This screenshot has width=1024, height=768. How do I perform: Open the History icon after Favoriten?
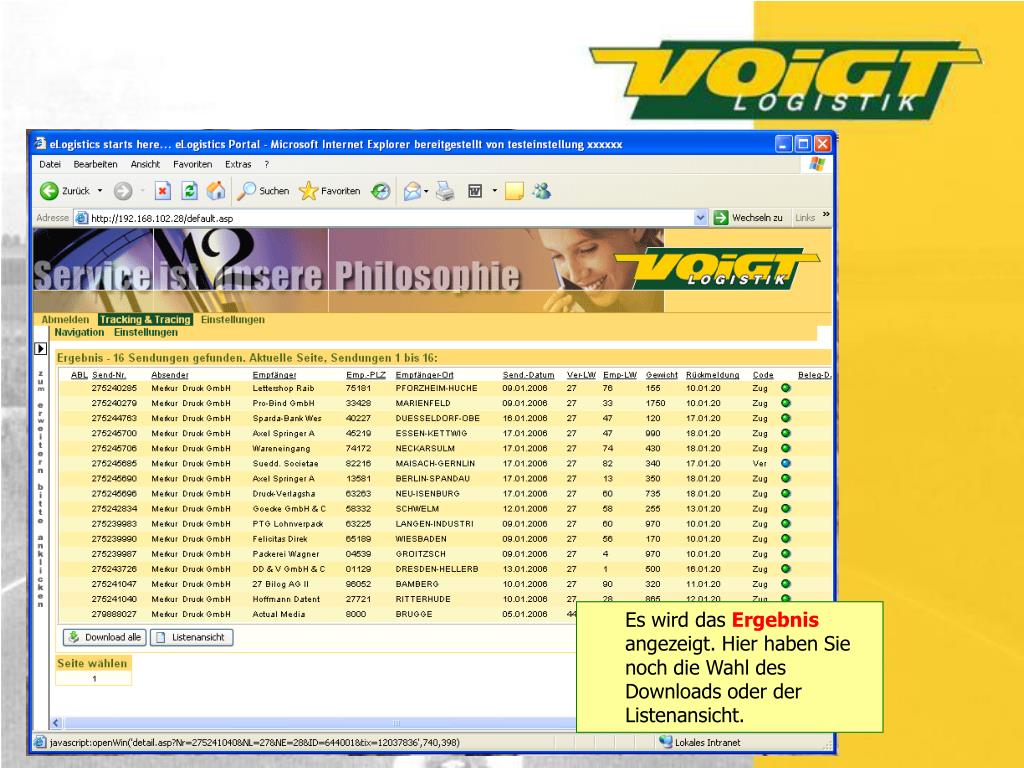(x=381, y=191)
